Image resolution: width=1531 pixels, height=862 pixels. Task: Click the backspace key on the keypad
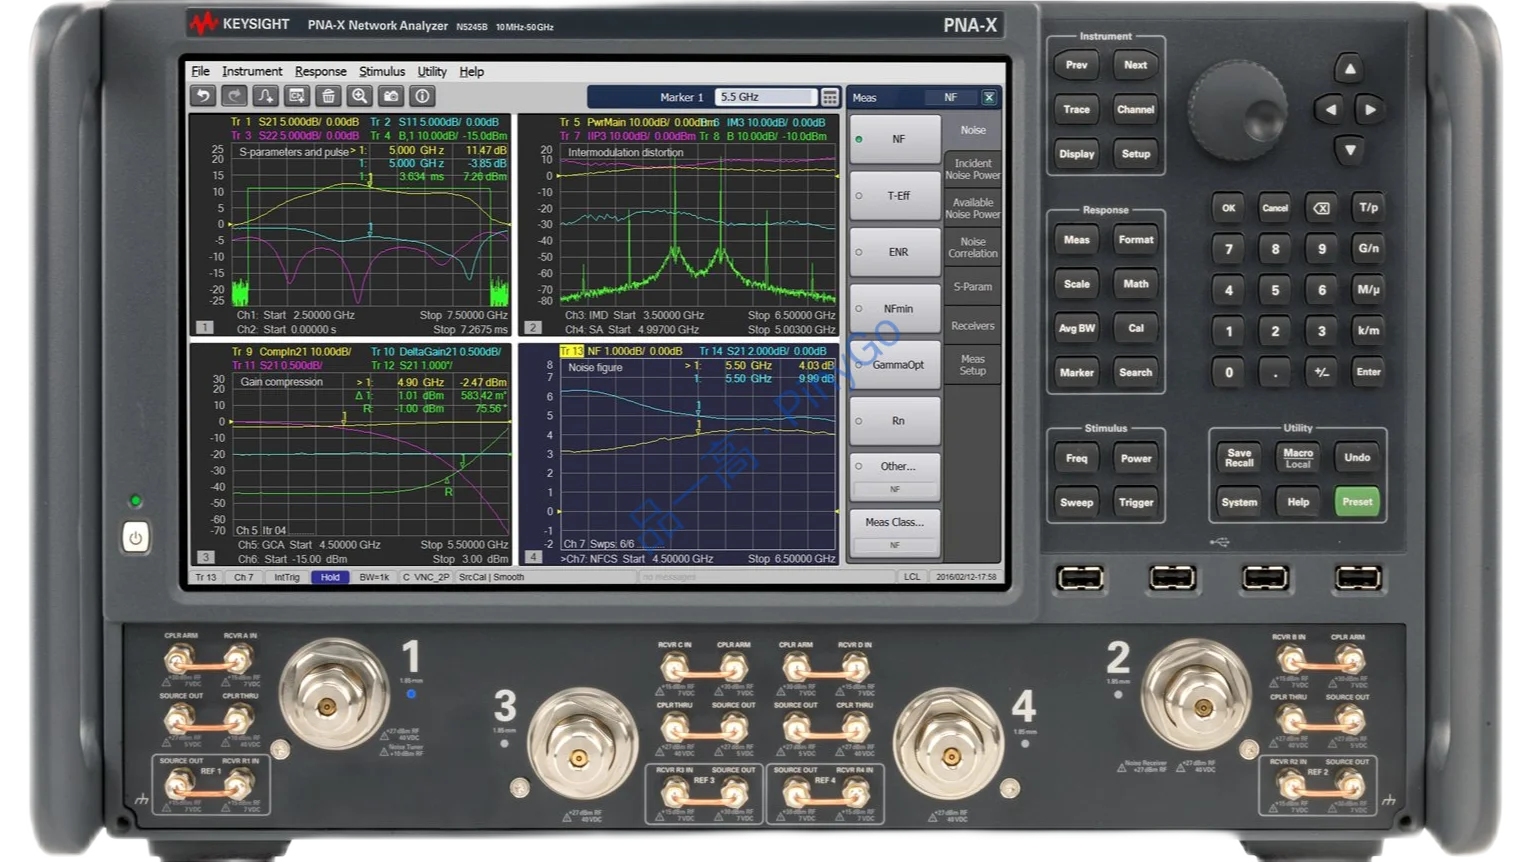click(x=1322, y=208)
